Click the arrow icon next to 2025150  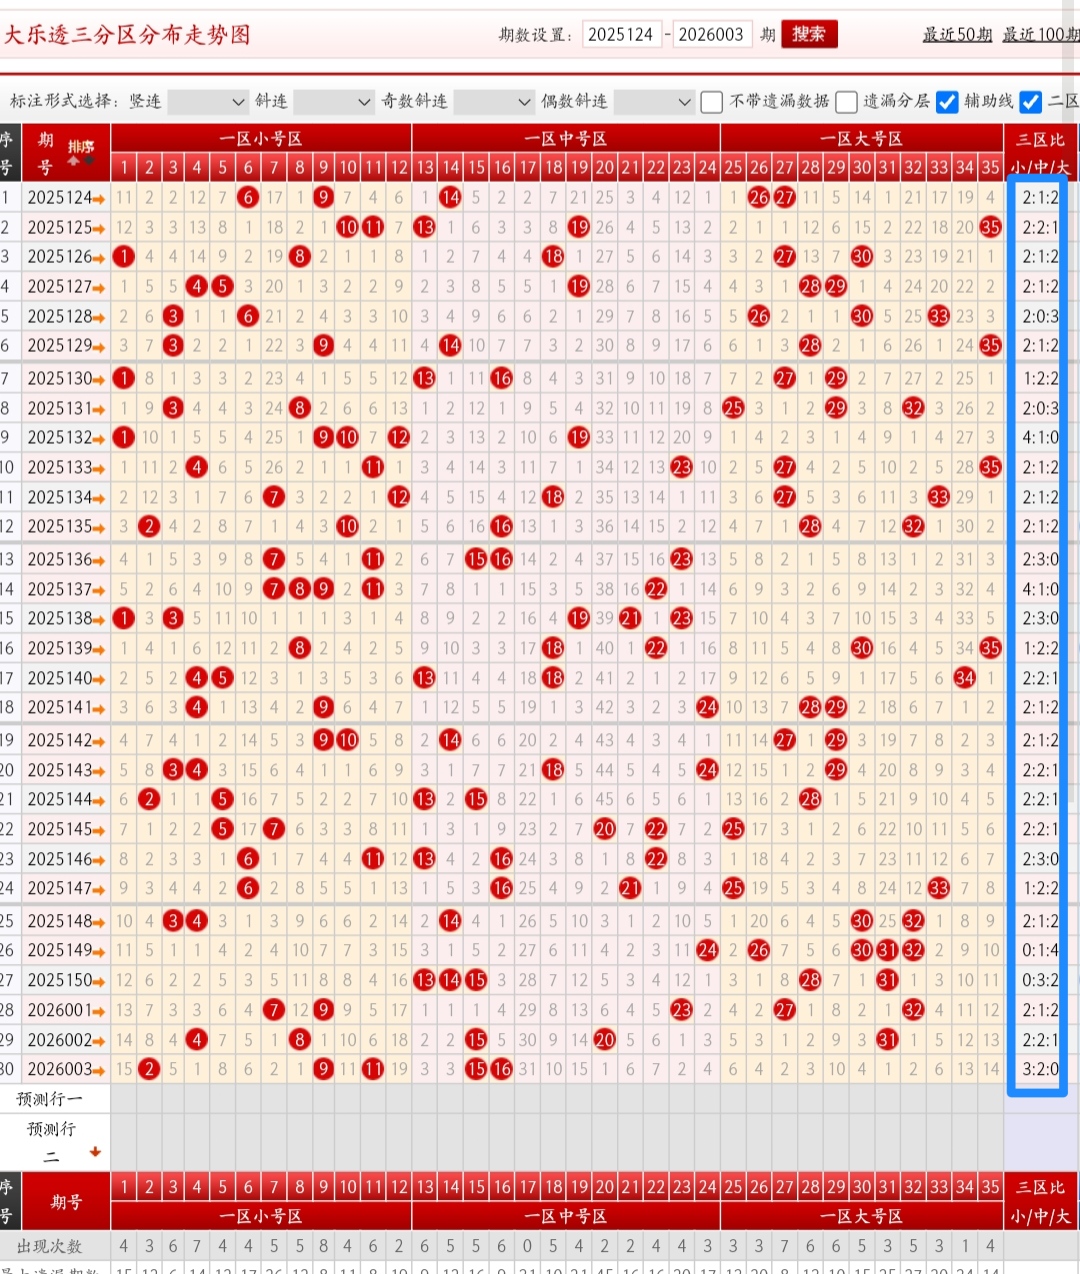[99, 981]
